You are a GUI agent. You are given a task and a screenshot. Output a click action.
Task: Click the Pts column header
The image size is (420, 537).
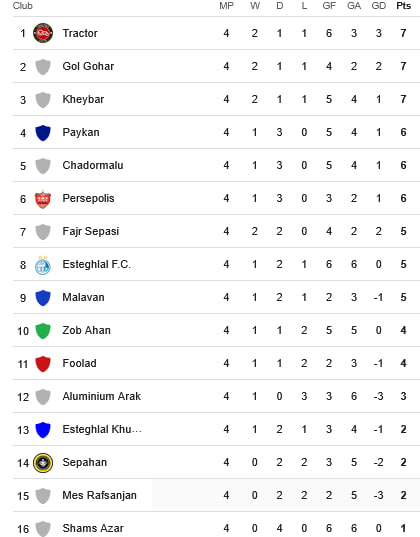(404, 6)
